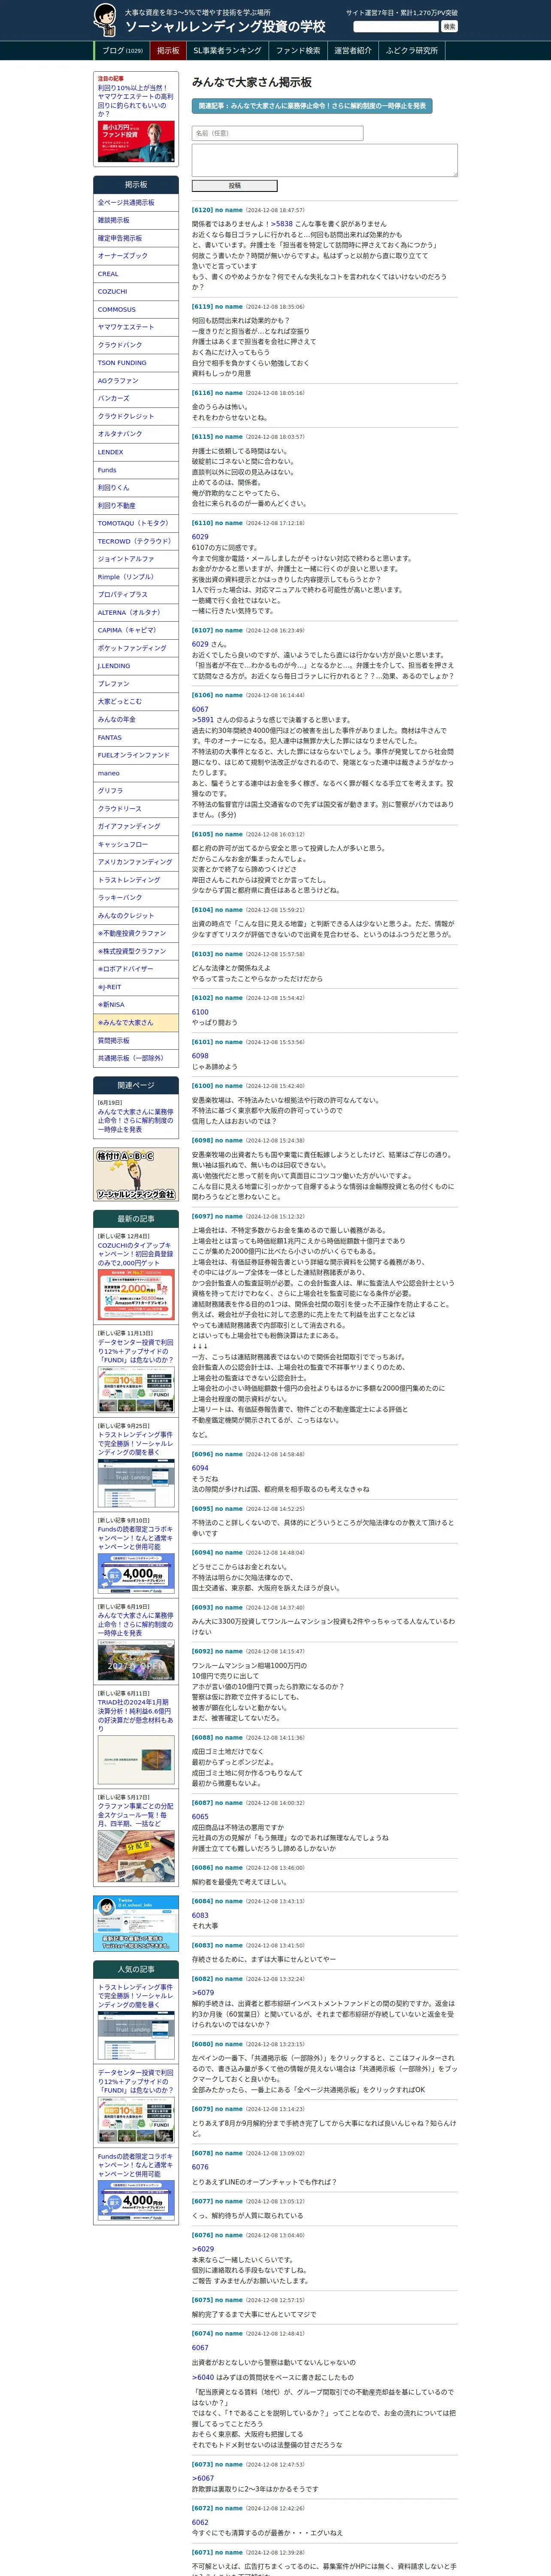551x2576 pixels.
Task: Select highlighted ※みんなで大家さん board
Action: [x=136, y=1023]
